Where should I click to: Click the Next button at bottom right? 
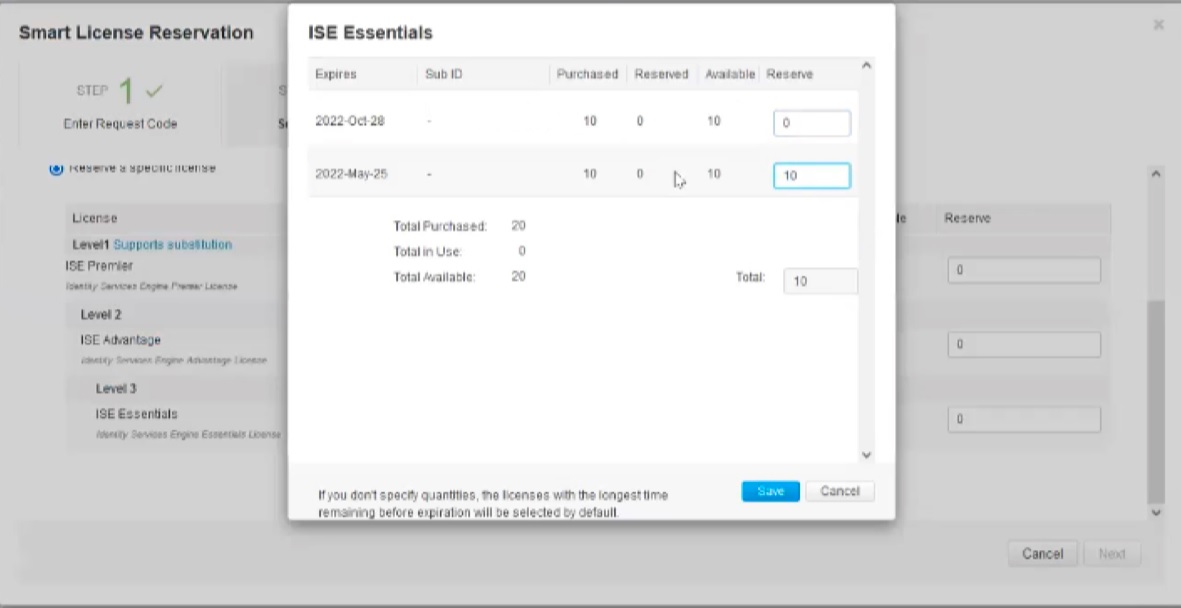pyautogui.click(x=1113, y=553)
